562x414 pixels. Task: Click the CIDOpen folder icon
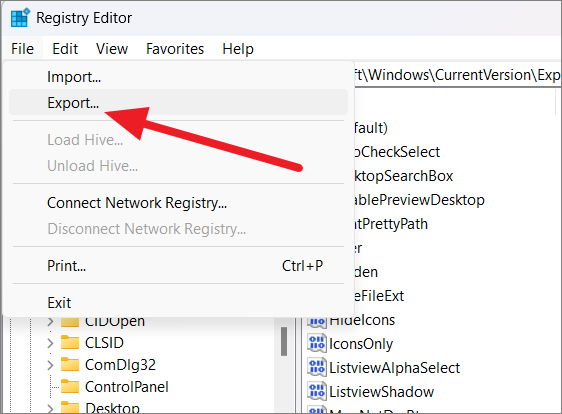70,322
